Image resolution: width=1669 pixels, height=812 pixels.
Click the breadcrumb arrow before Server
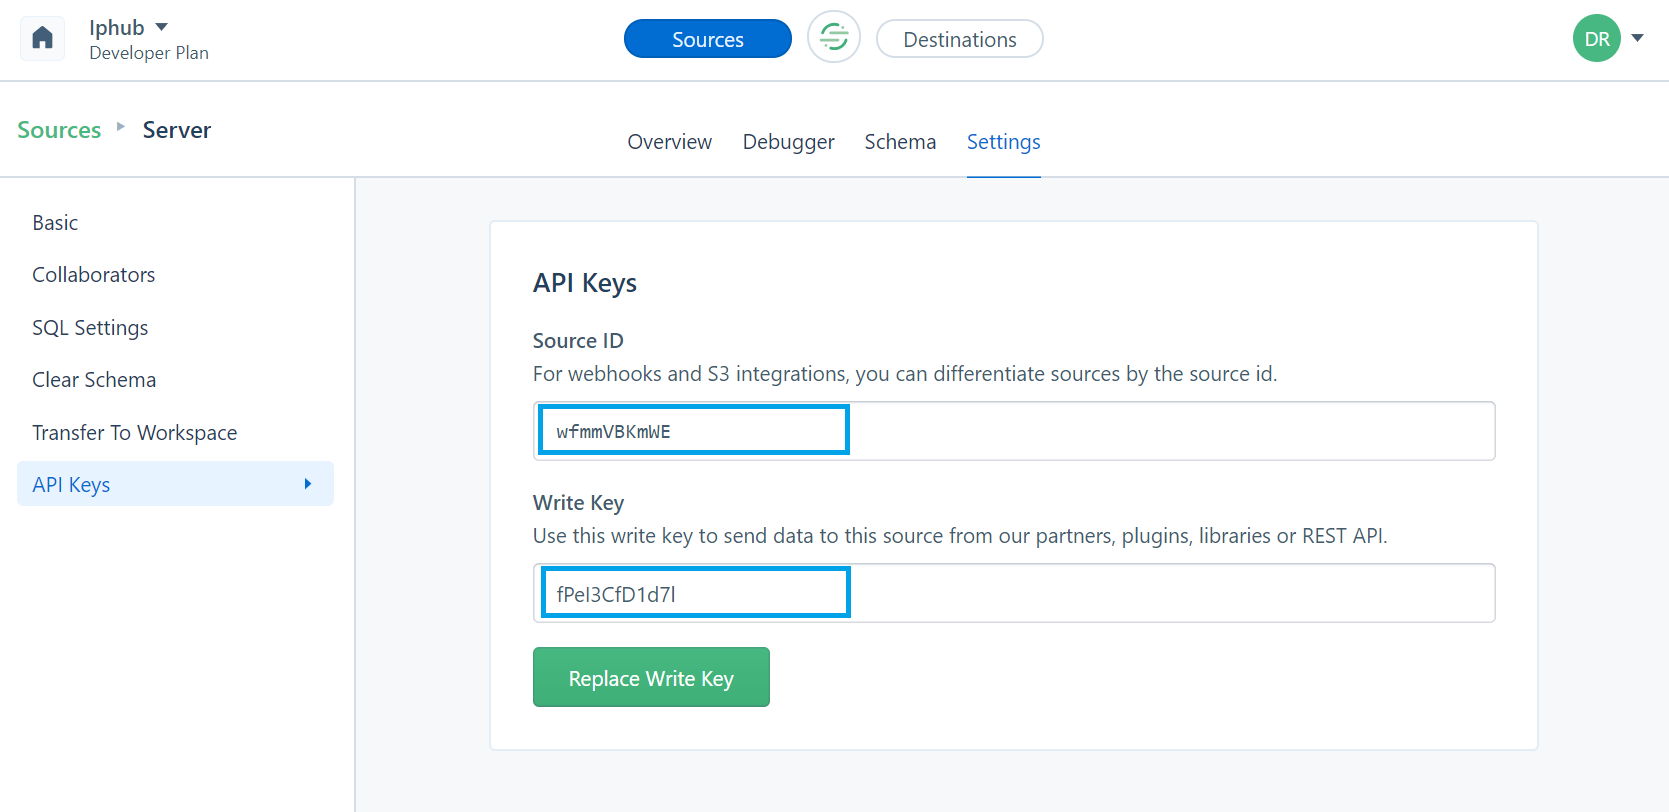click(121, 127)
